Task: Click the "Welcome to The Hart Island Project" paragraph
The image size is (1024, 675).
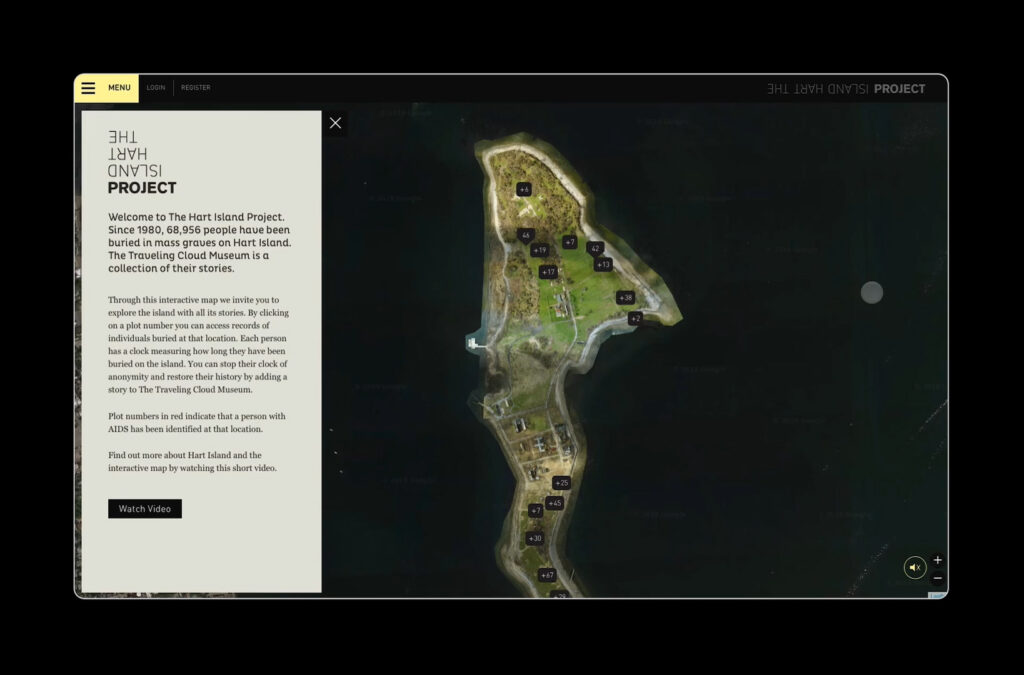Action: (200, 242)
